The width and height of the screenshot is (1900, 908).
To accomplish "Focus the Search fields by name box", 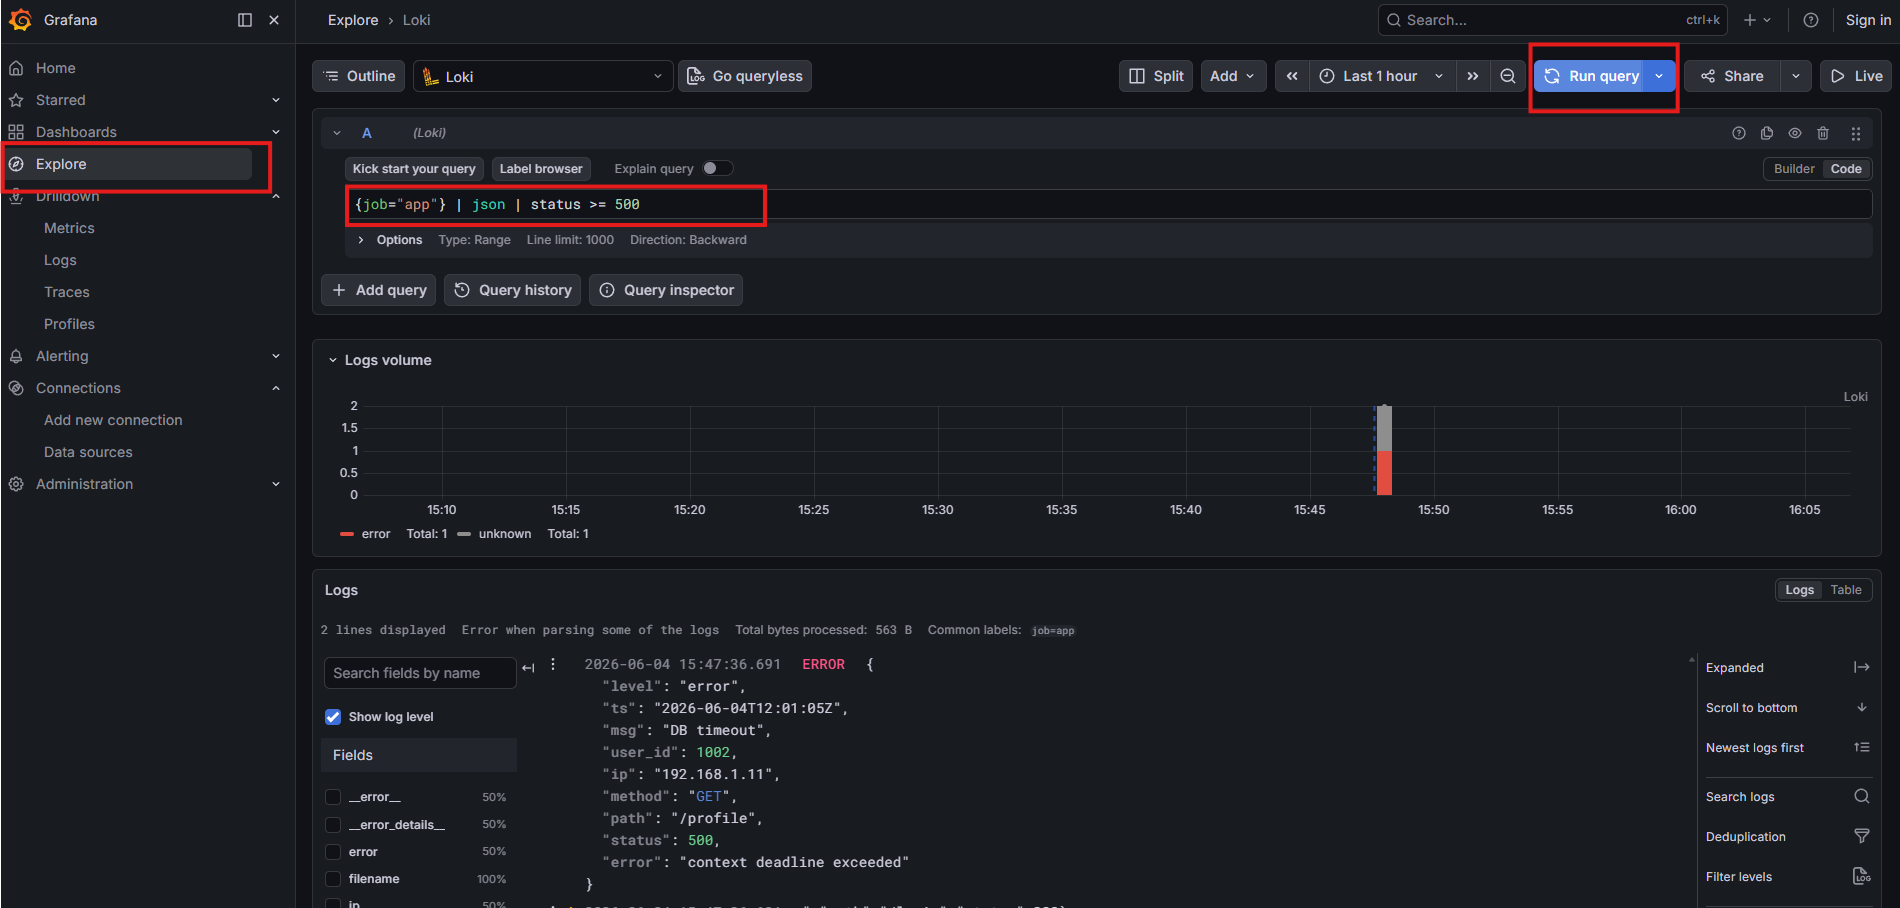I will pos(420,673).
